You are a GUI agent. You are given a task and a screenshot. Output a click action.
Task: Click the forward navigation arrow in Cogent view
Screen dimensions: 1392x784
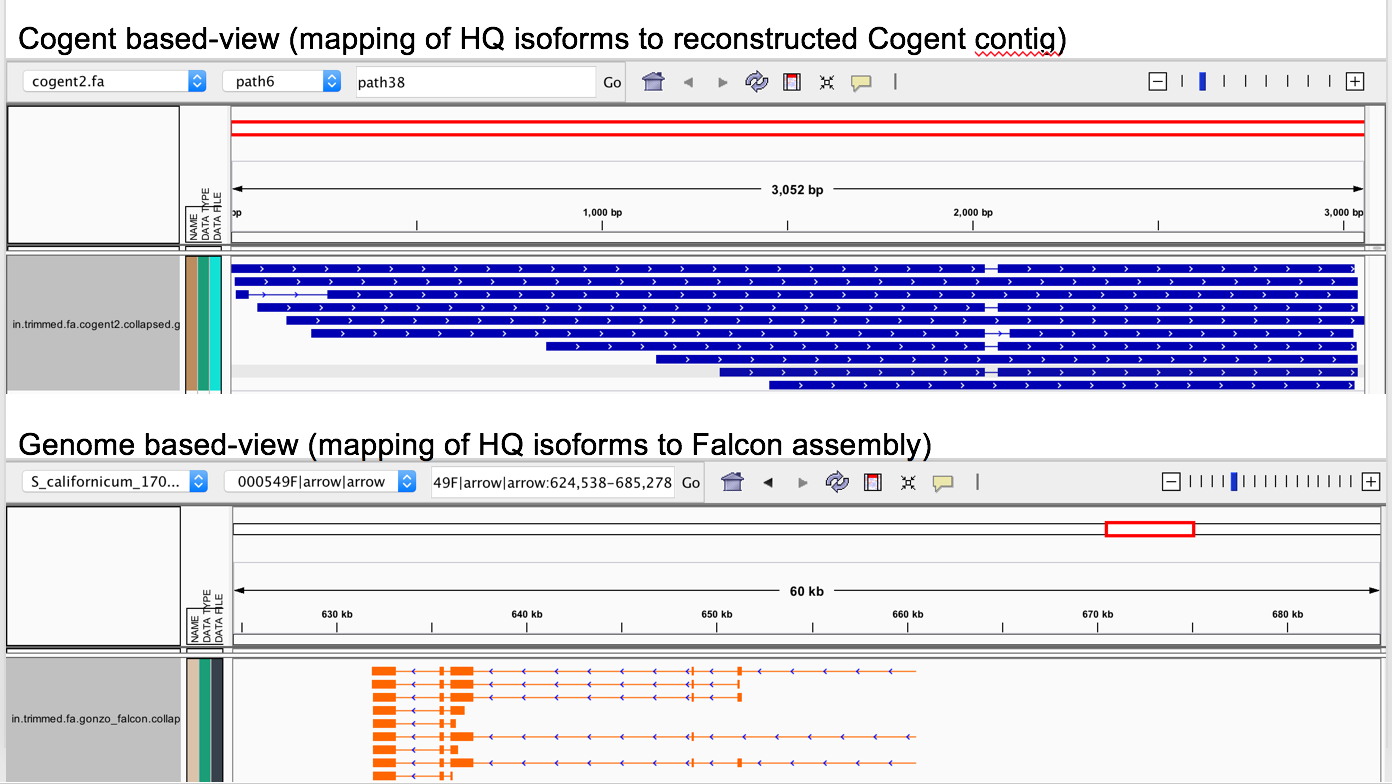[x=722, y=82]
